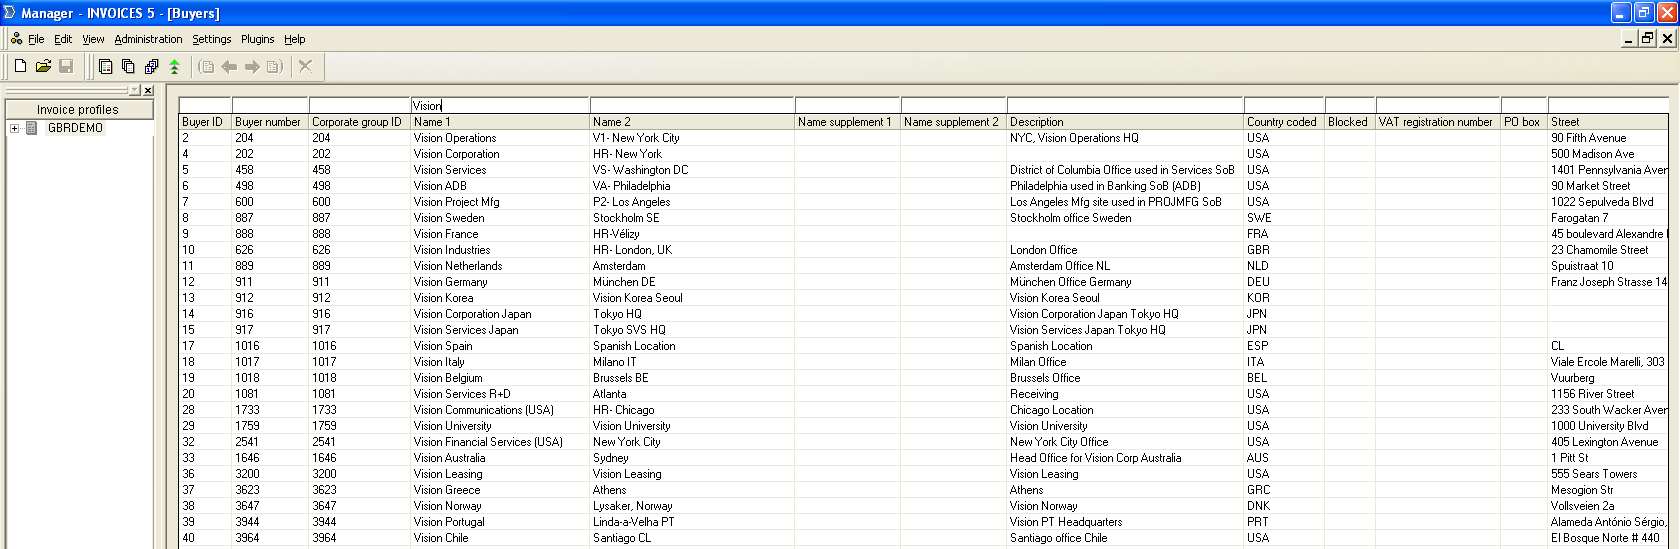Image resolution: width=1680 pixels, height=549 pixels.
Task: Click the New document toolbar icon
Action: [20, 66]
